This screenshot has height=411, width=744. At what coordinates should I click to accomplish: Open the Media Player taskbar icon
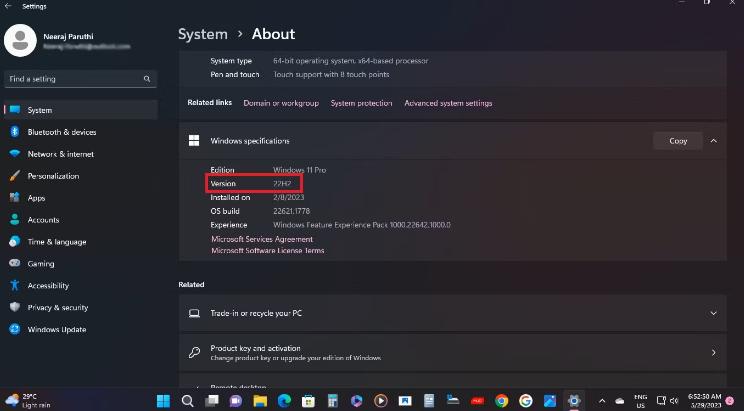point(381,401)
